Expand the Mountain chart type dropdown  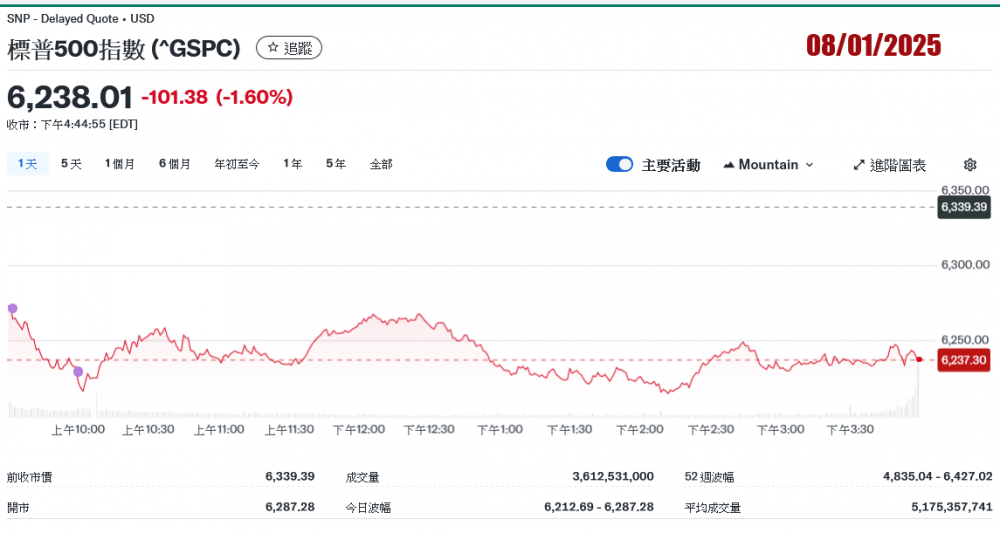(x=768, y=165)
